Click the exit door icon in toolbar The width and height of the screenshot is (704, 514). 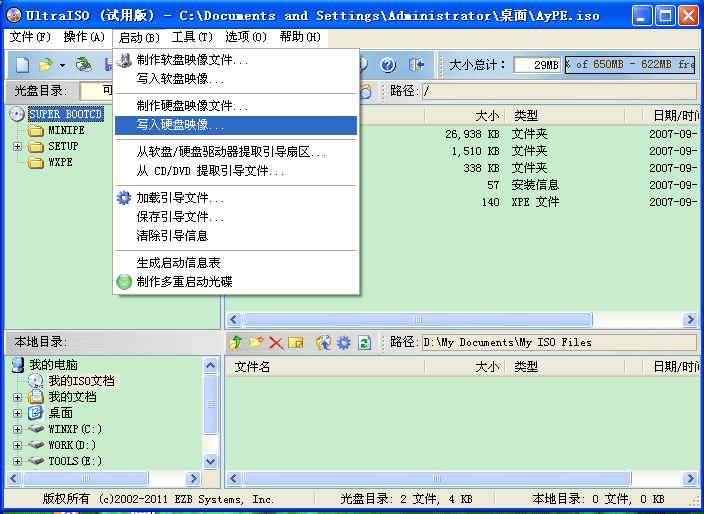[x=416, y=65]
